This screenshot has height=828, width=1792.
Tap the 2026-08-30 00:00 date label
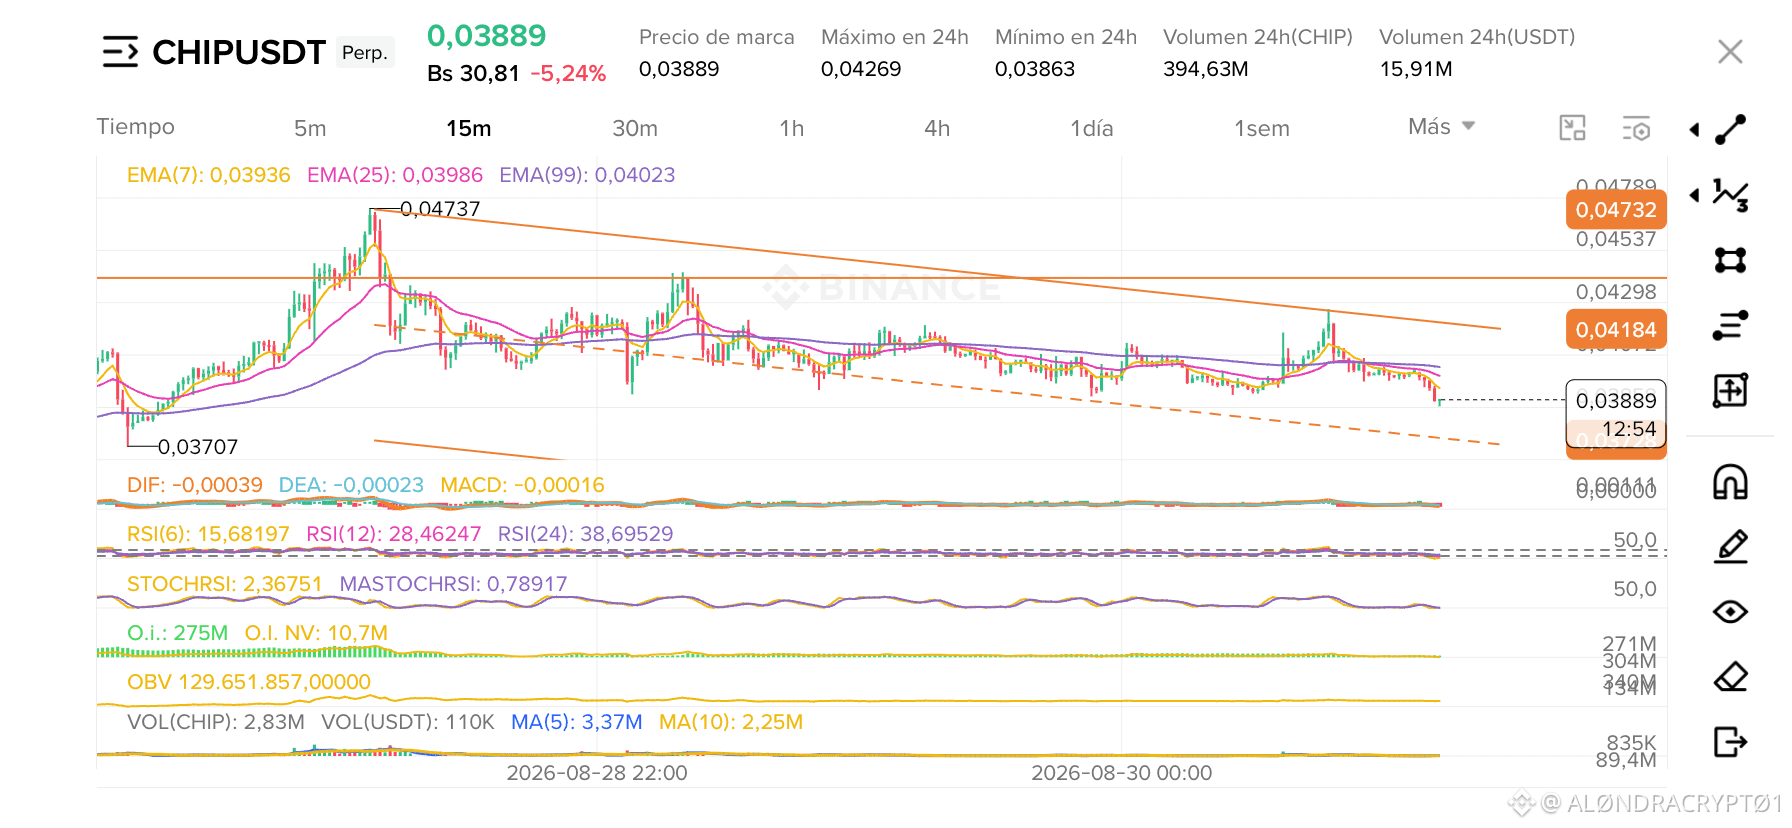point(1122,773)
